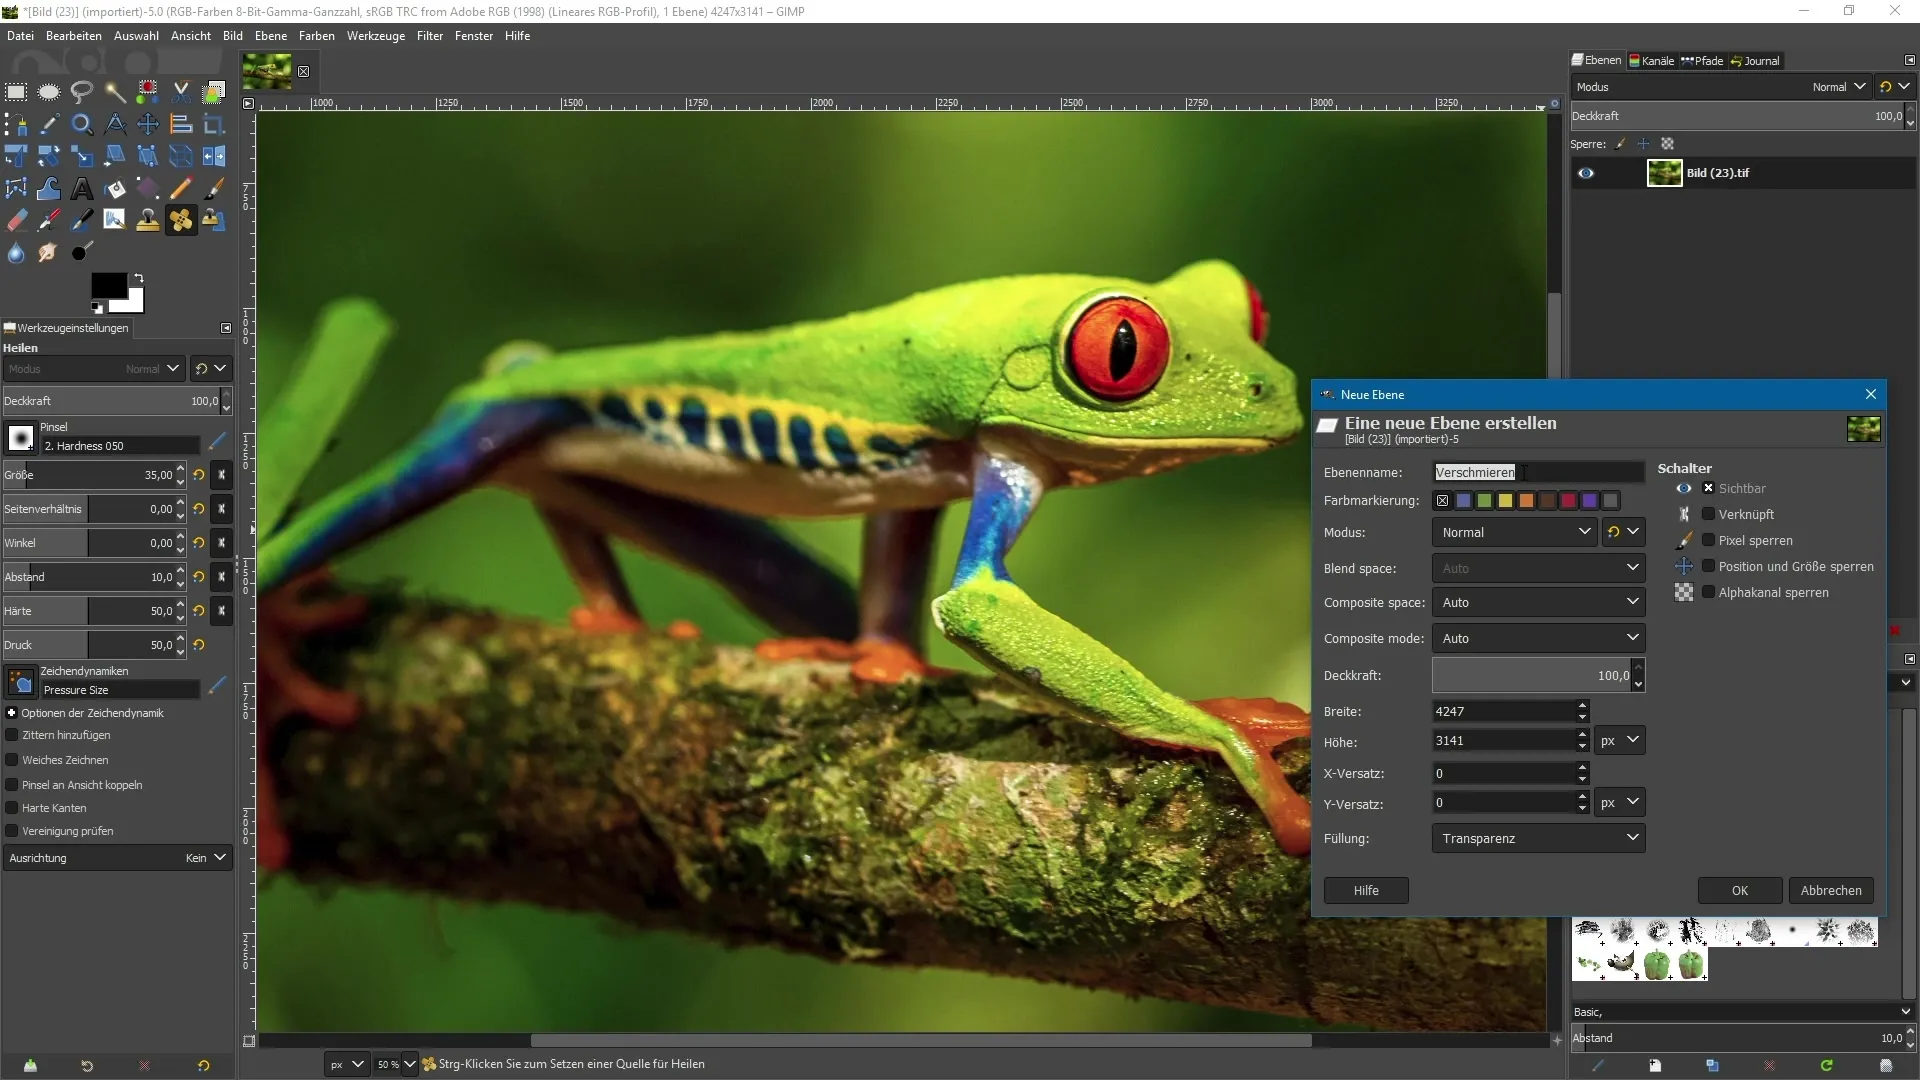Select the Bucket Fill tool

115,189
